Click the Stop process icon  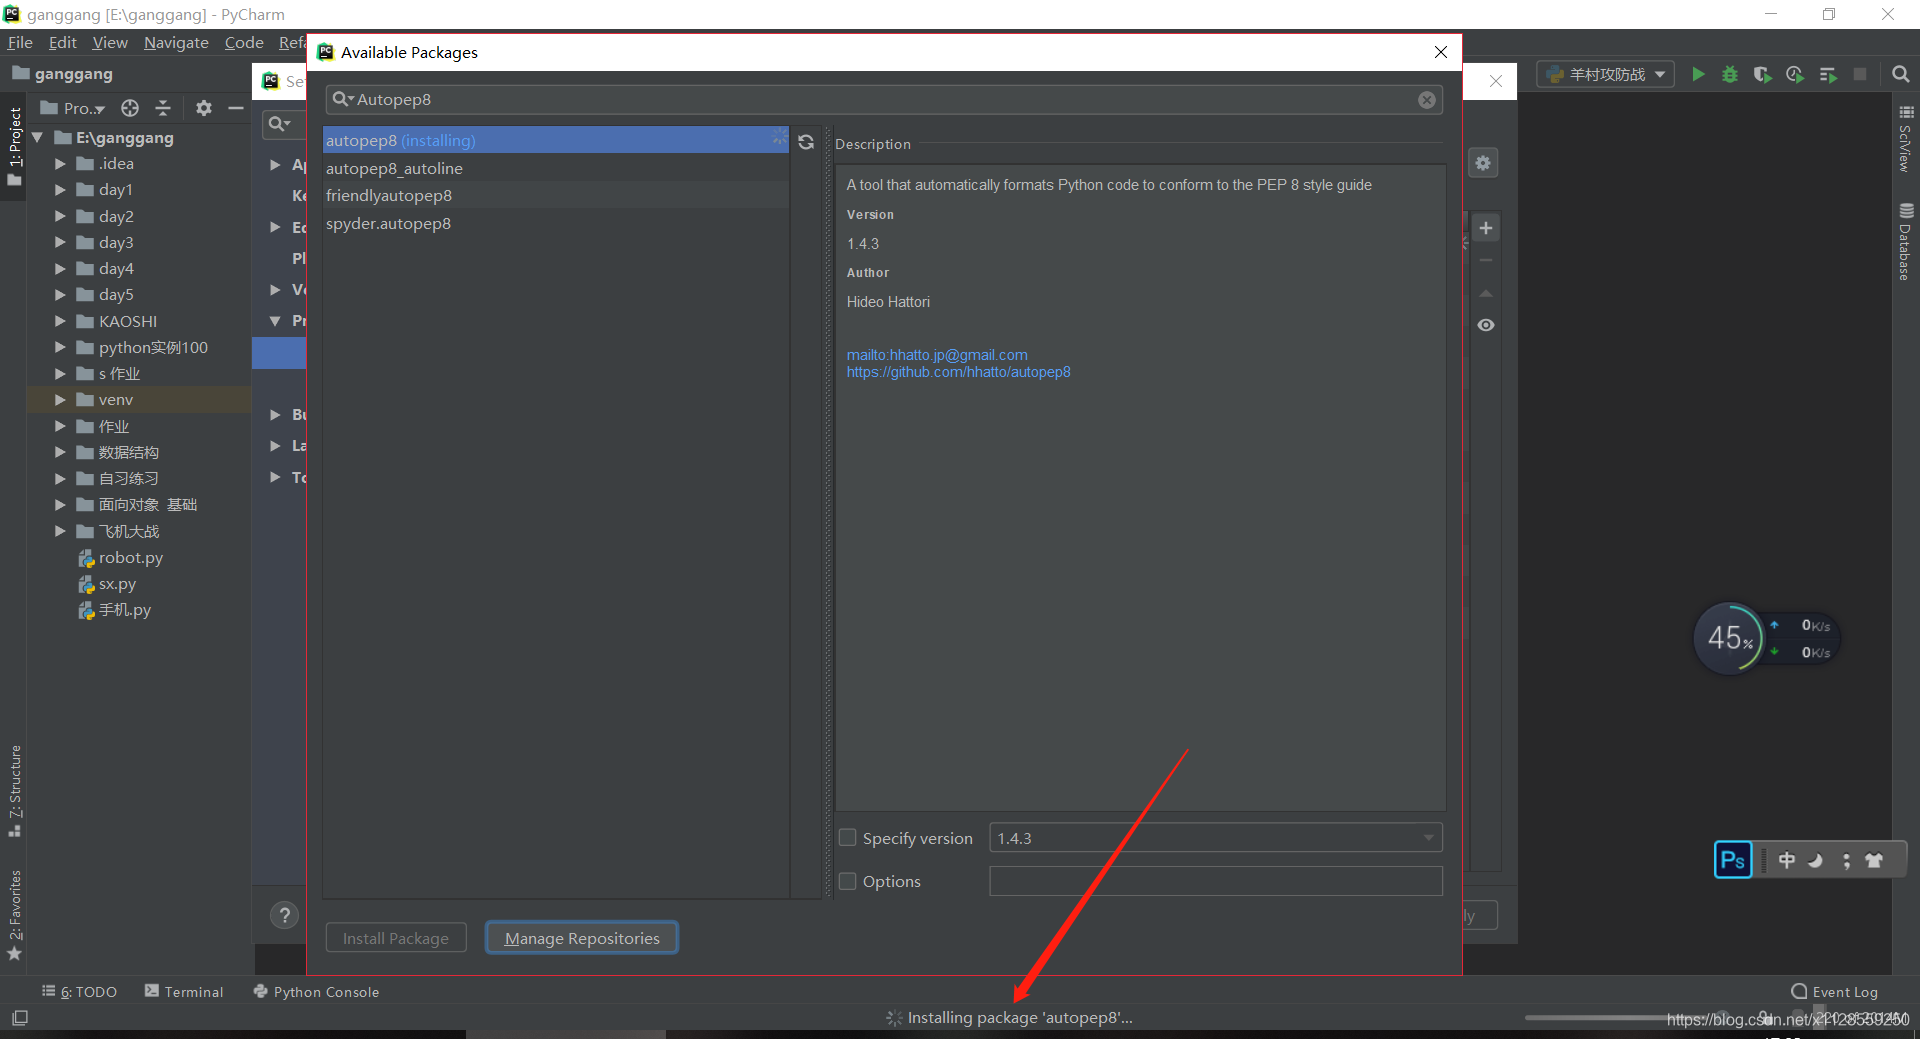pos(1860,74)
